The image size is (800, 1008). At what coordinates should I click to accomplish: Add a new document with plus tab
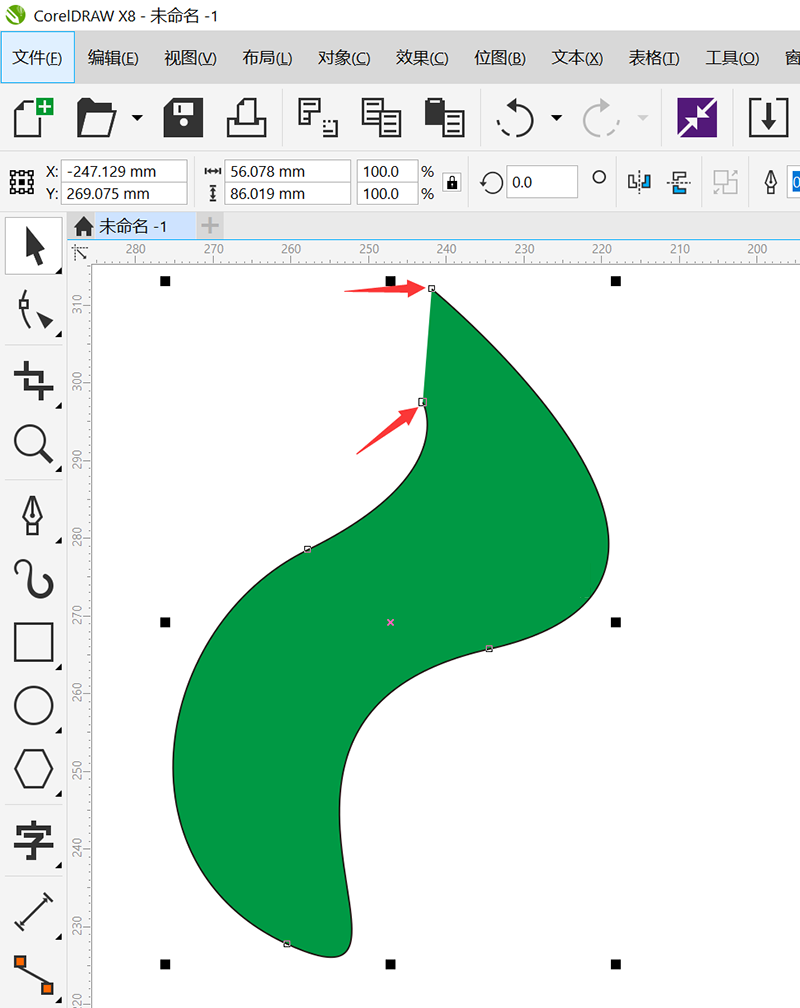click(210, 226)
